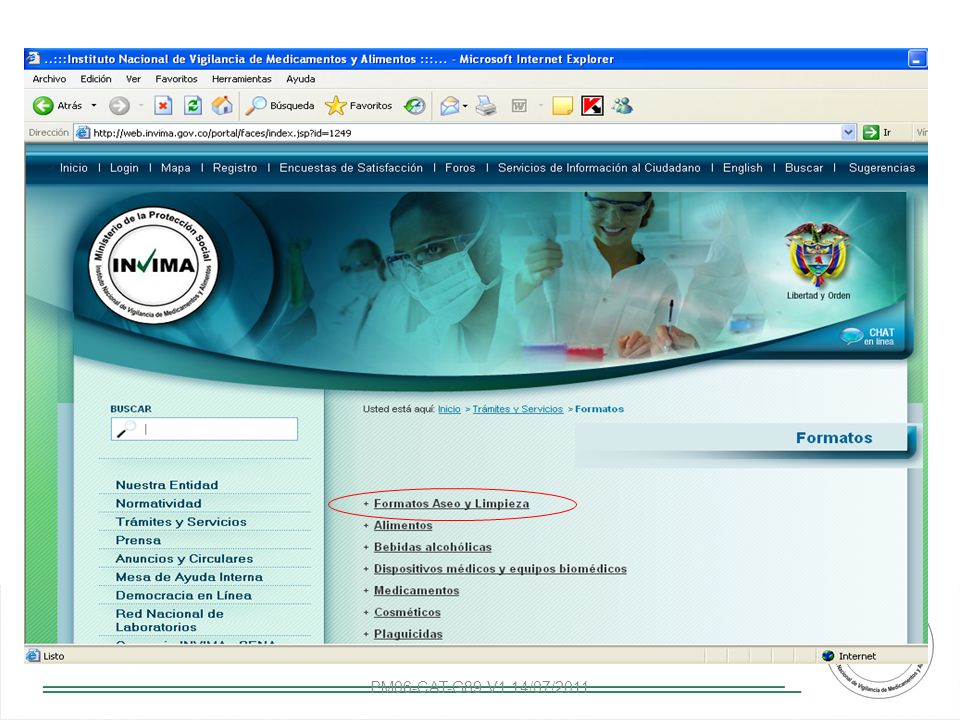The image size is (960, 720).
Task: Click the yellow note icon in toolbar
Action: [x=563, y=106]
